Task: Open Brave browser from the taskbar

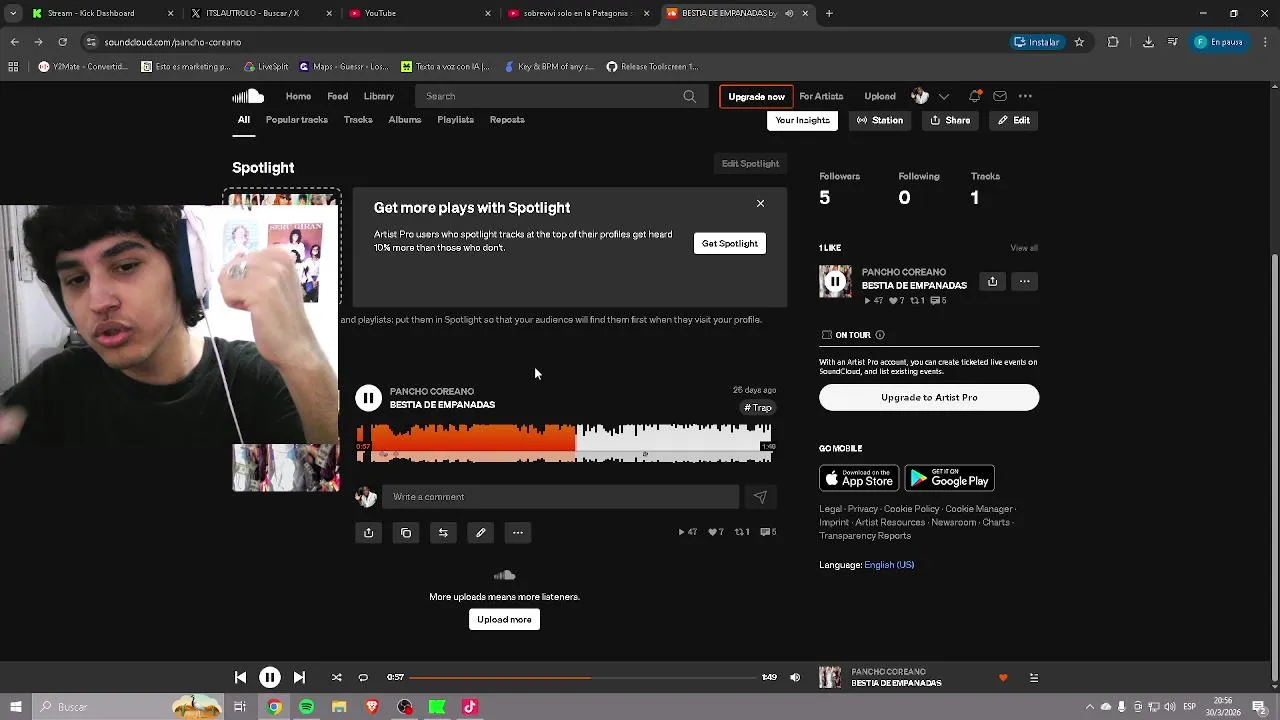Action: (372, 707)
